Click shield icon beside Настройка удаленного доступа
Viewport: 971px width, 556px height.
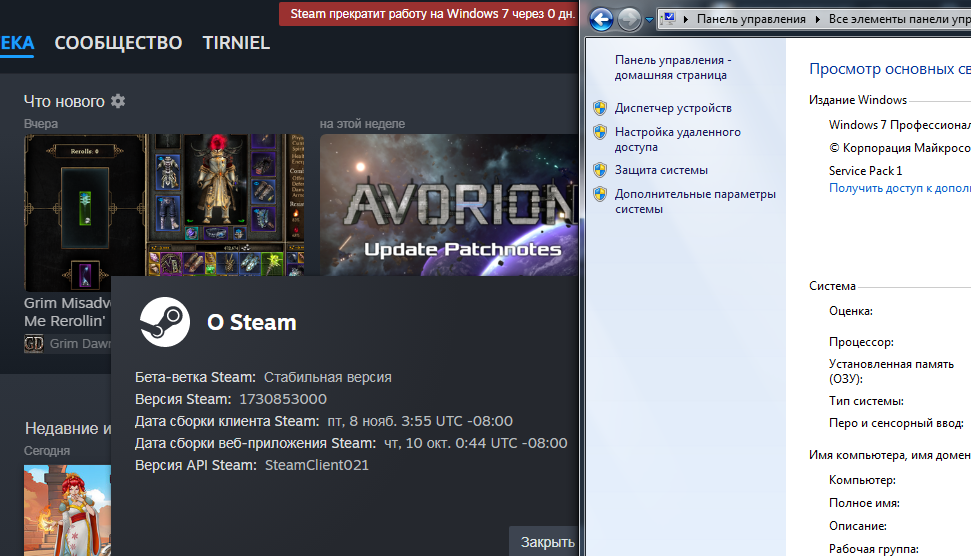point(599,132)
